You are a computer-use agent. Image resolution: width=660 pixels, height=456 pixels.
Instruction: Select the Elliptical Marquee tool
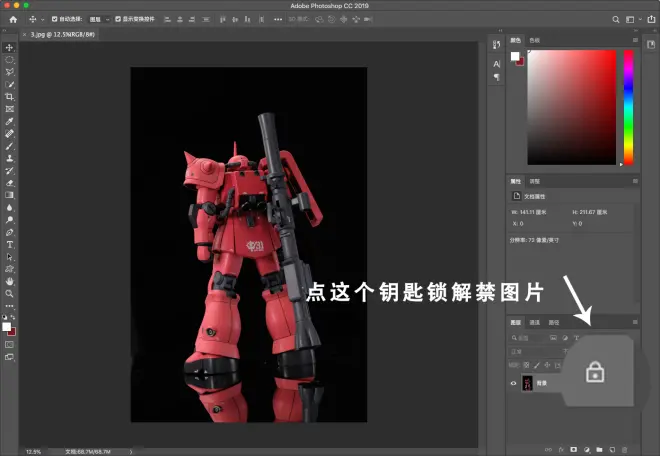pyautogui.click(x=9, y=60)
